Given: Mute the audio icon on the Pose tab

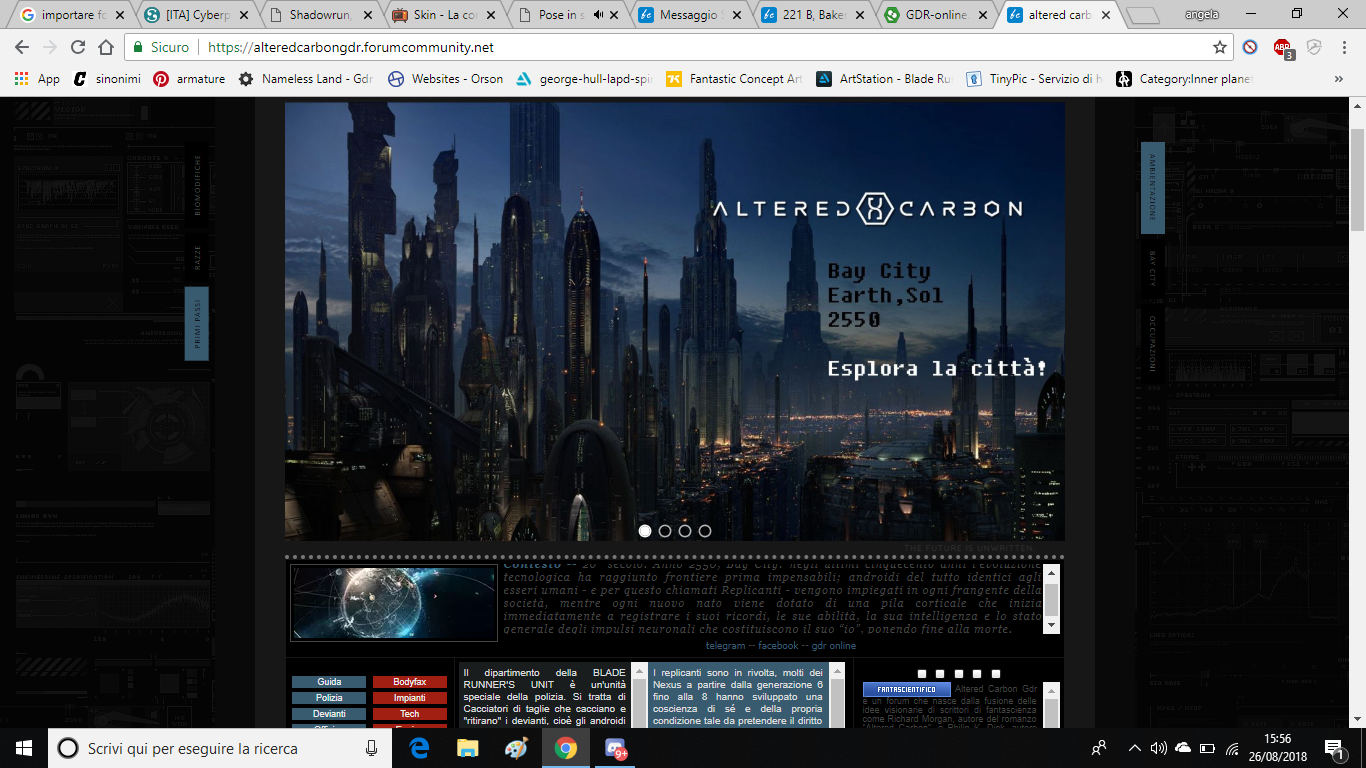Looking at the screenshot, I should pos(598,15).
